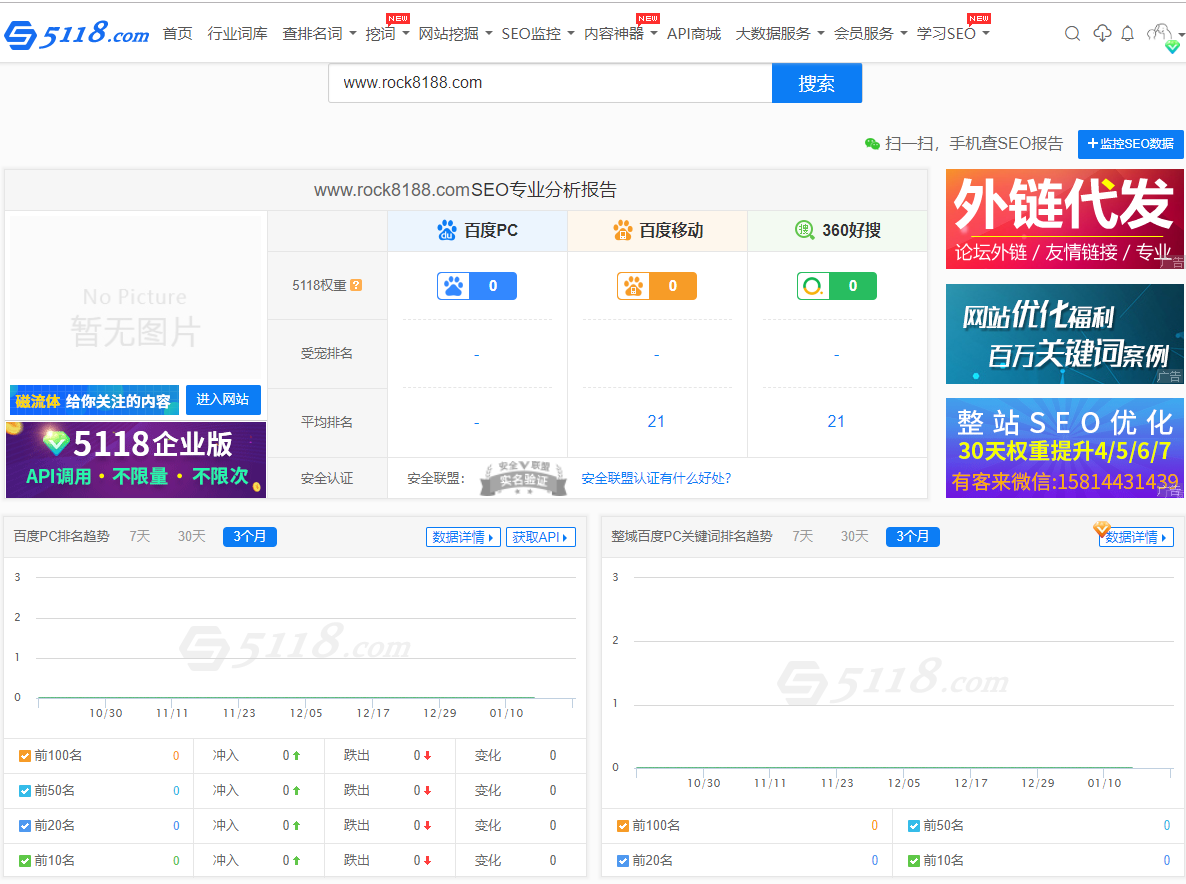Open the 整站SEO优化 advertisement banner
1186x884 pixels.
[x=1065, y=448]
